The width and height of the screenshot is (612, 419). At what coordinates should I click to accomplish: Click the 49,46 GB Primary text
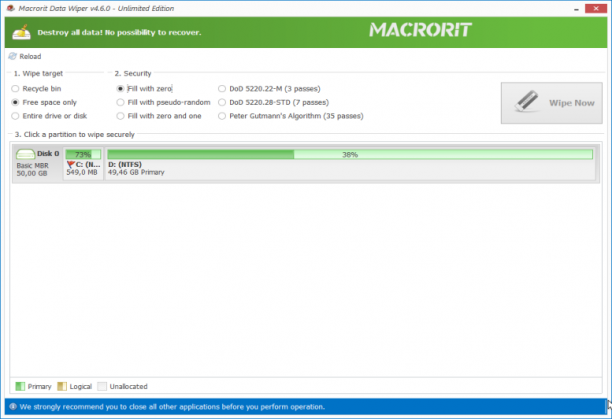click(136, 172)
